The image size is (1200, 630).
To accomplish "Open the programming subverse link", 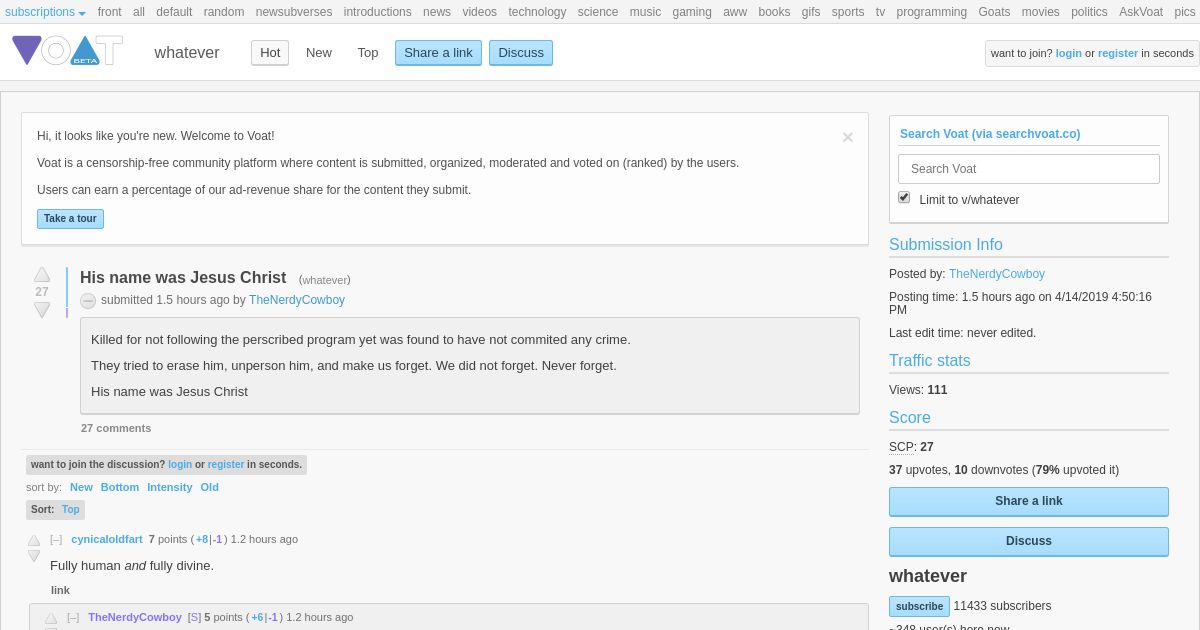I will (931, 12).
